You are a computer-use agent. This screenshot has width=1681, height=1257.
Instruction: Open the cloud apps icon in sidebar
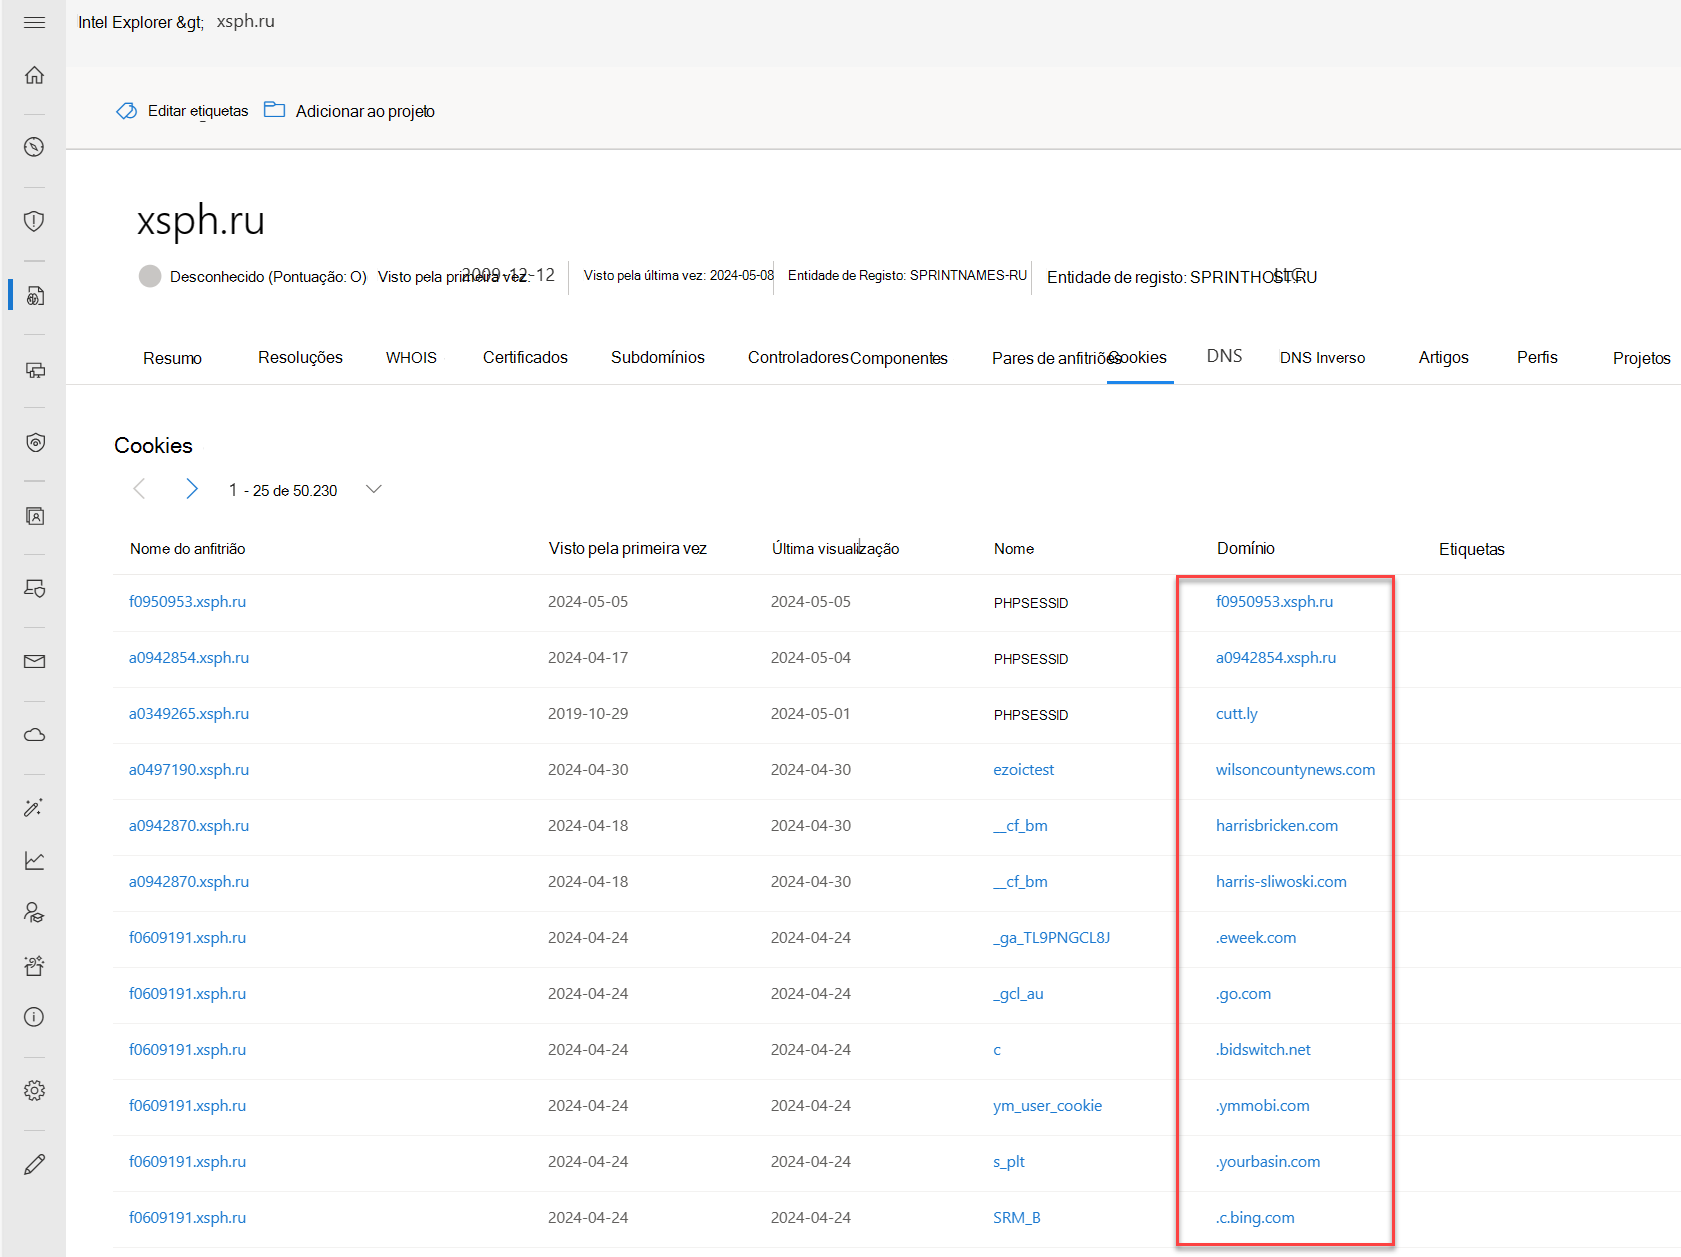click(x=34, y=735)
